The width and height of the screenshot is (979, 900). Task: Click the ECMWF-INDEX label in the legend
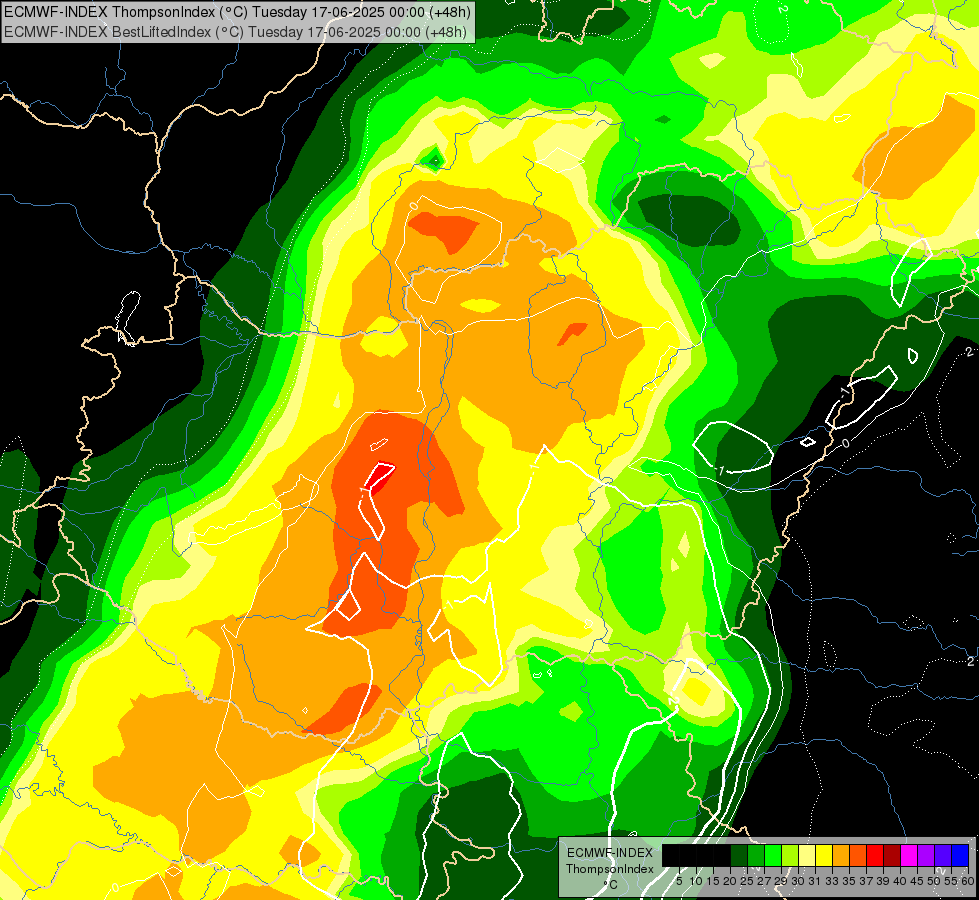click(610, 853)
